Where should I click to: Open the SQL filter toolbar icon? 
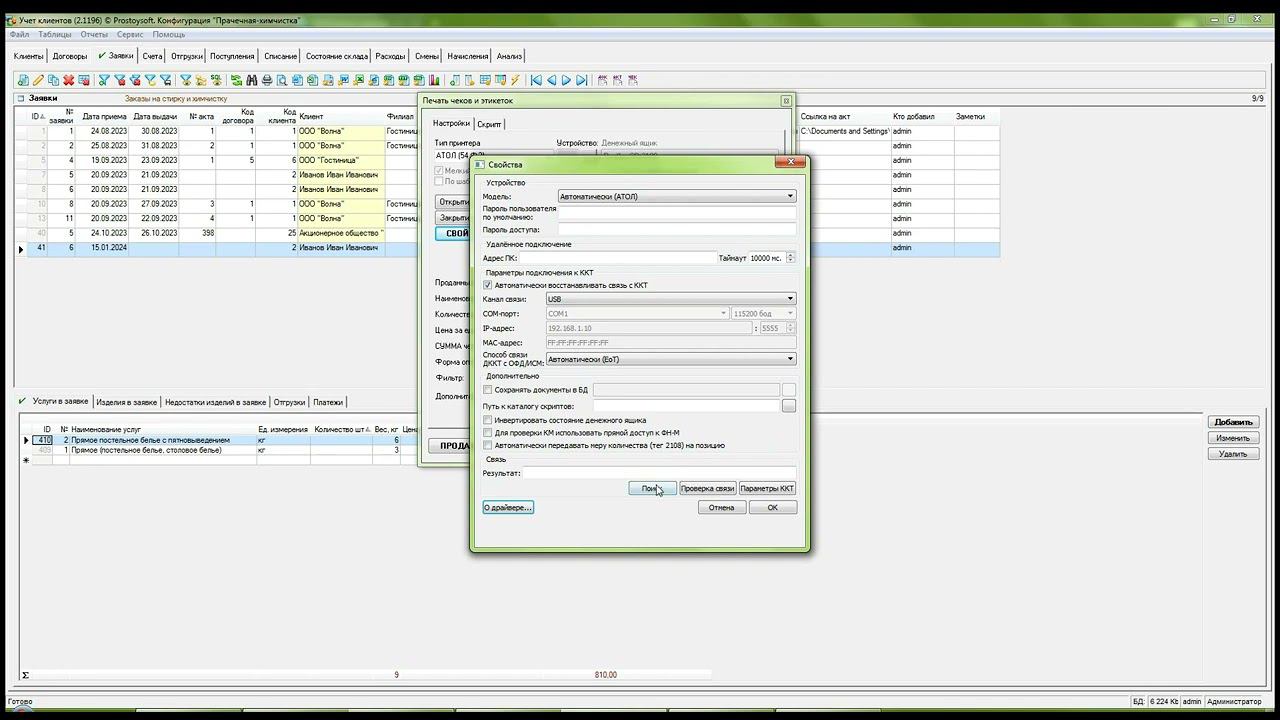click(216, 80)
